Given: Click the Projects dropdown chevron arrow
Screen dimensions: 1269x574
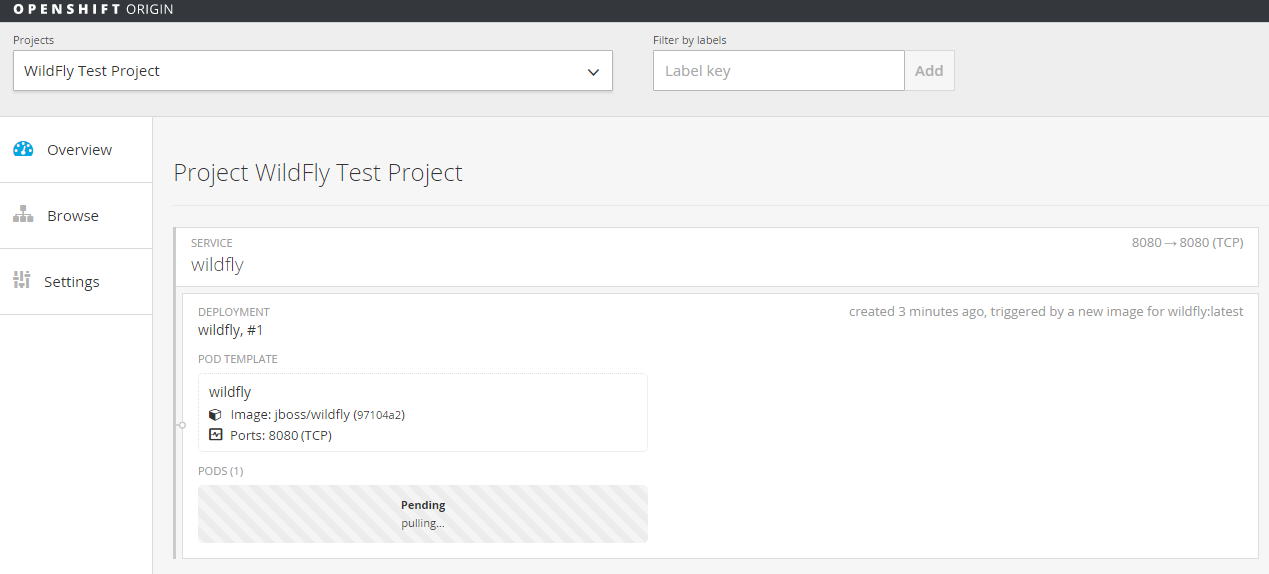Looking at the screenshot, I should 593,72.
